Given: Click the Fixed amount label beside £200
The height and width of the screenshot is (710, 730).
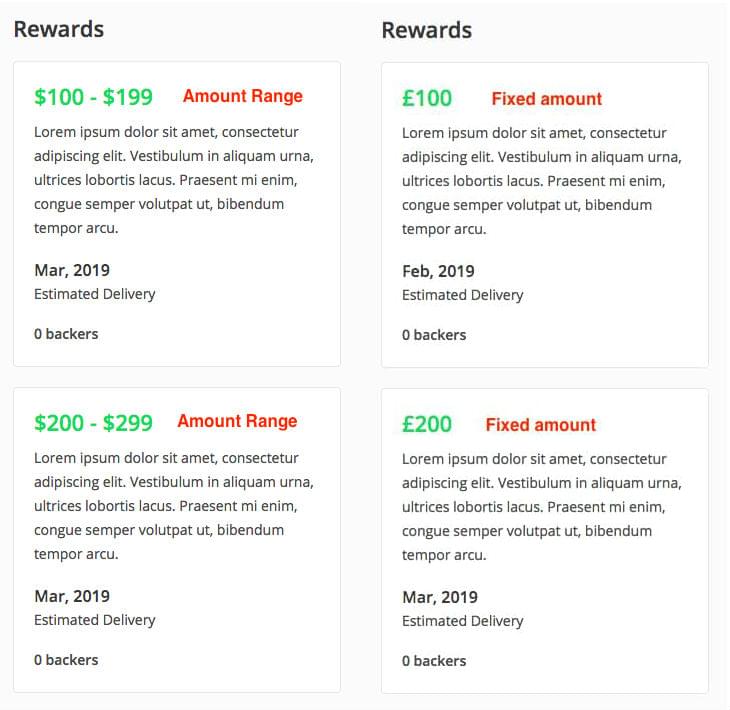Looking at the screenshot, I should point(540,425).
